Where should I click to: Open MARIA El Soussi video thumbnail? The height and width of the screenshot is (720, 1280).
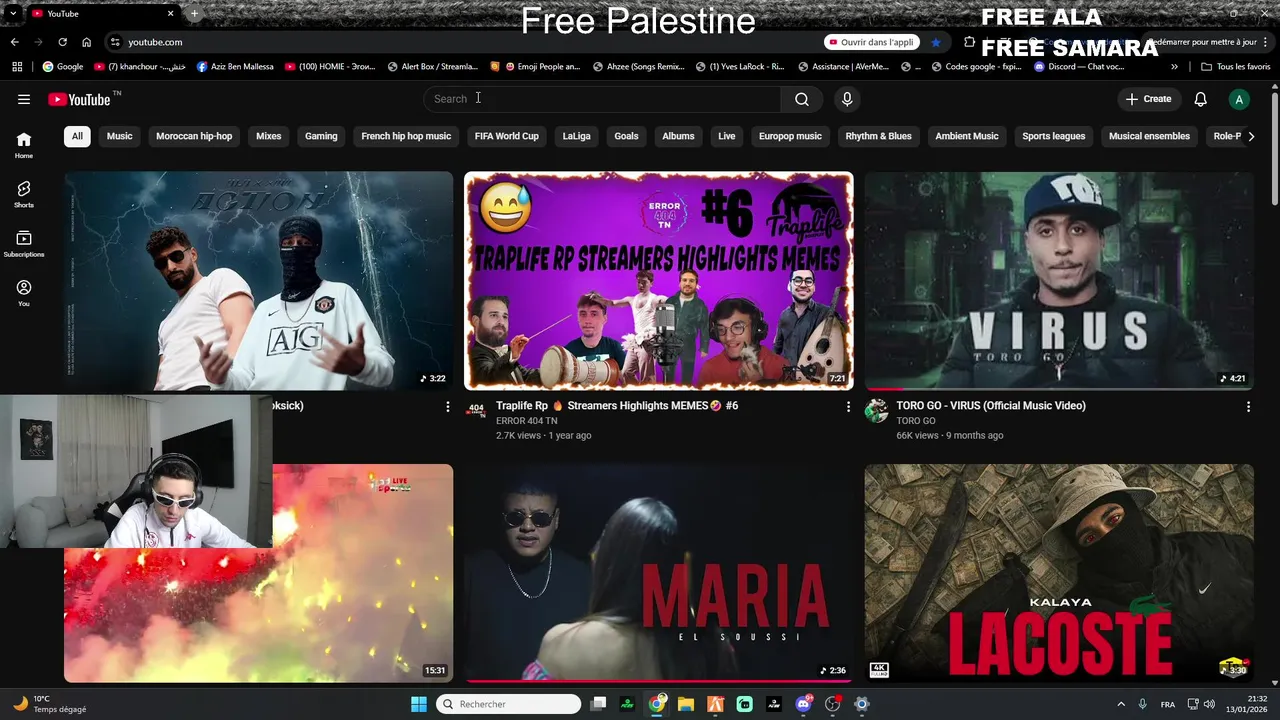[x=659, y=573]
